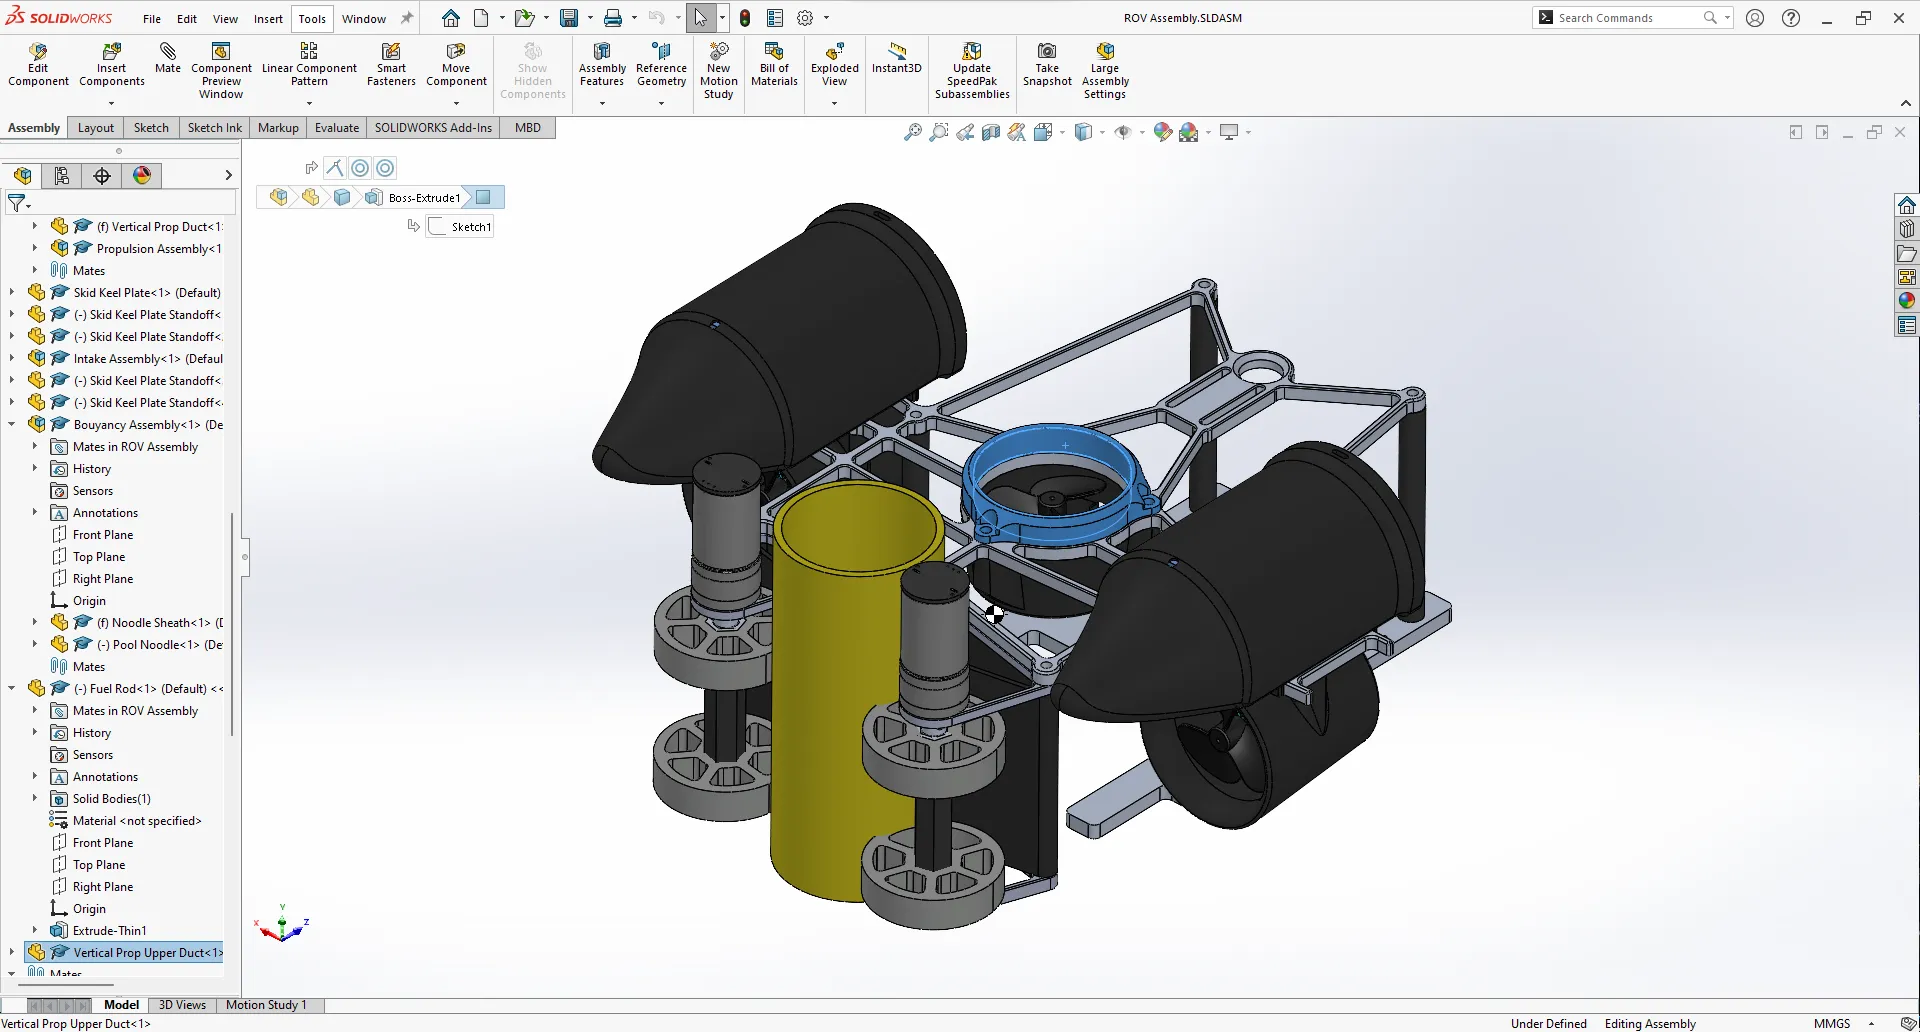Activate the Move Component tool
Screen dimensions: 1920x1032
coord(456,65)
